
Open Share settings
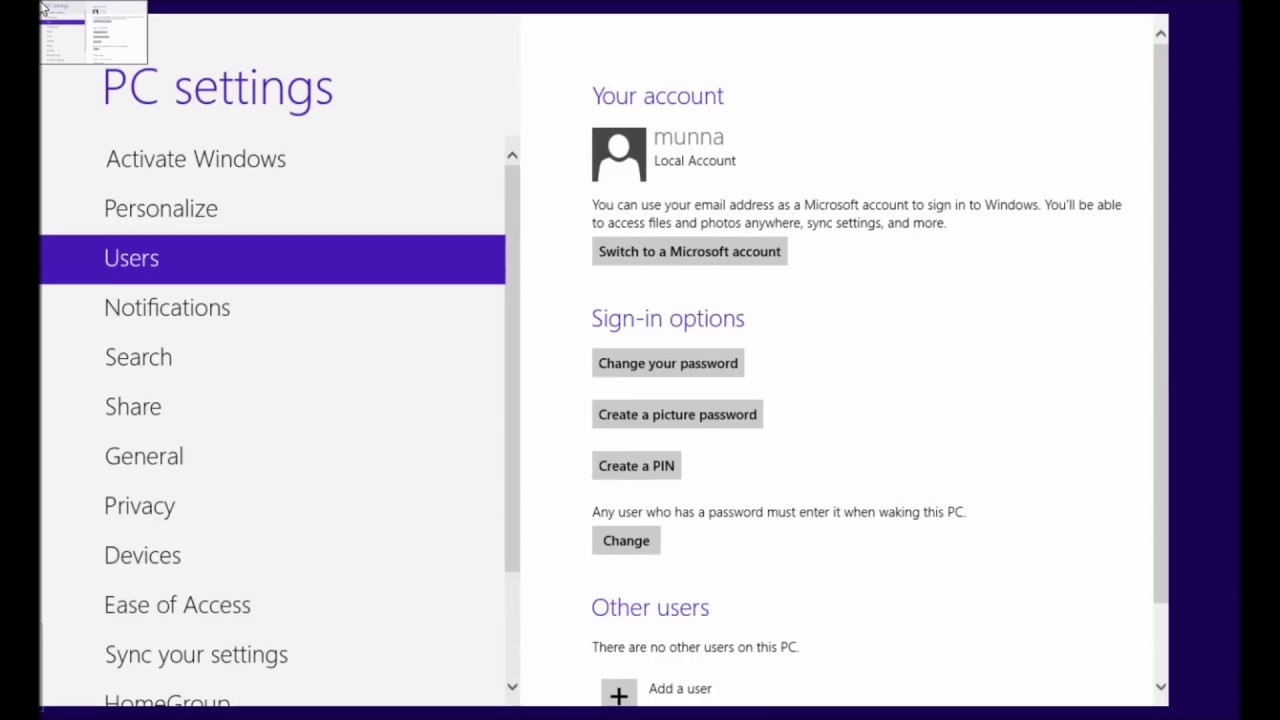click(x=133, y=406)
